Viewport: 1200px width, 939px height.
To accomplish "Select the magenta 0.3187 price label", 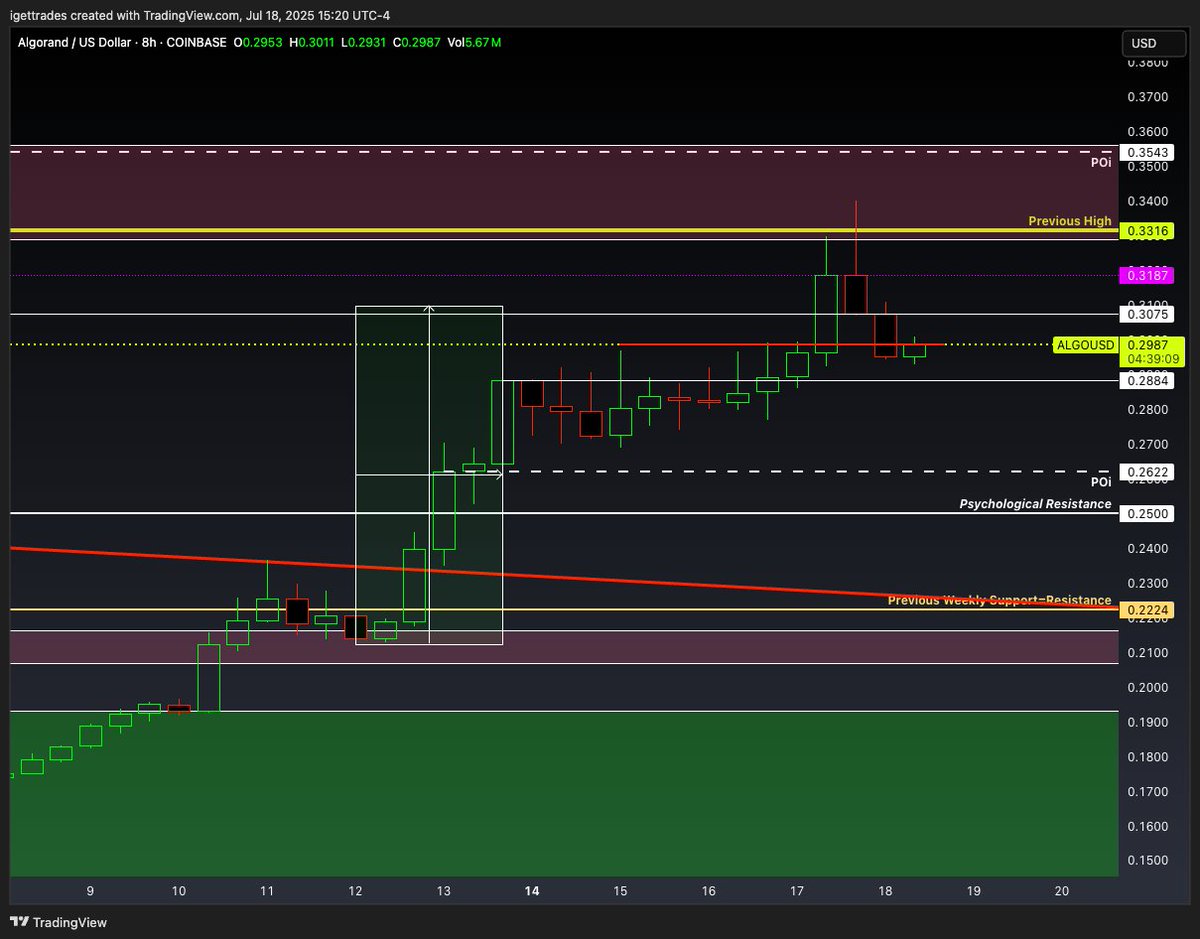I will click(1145, 275).
